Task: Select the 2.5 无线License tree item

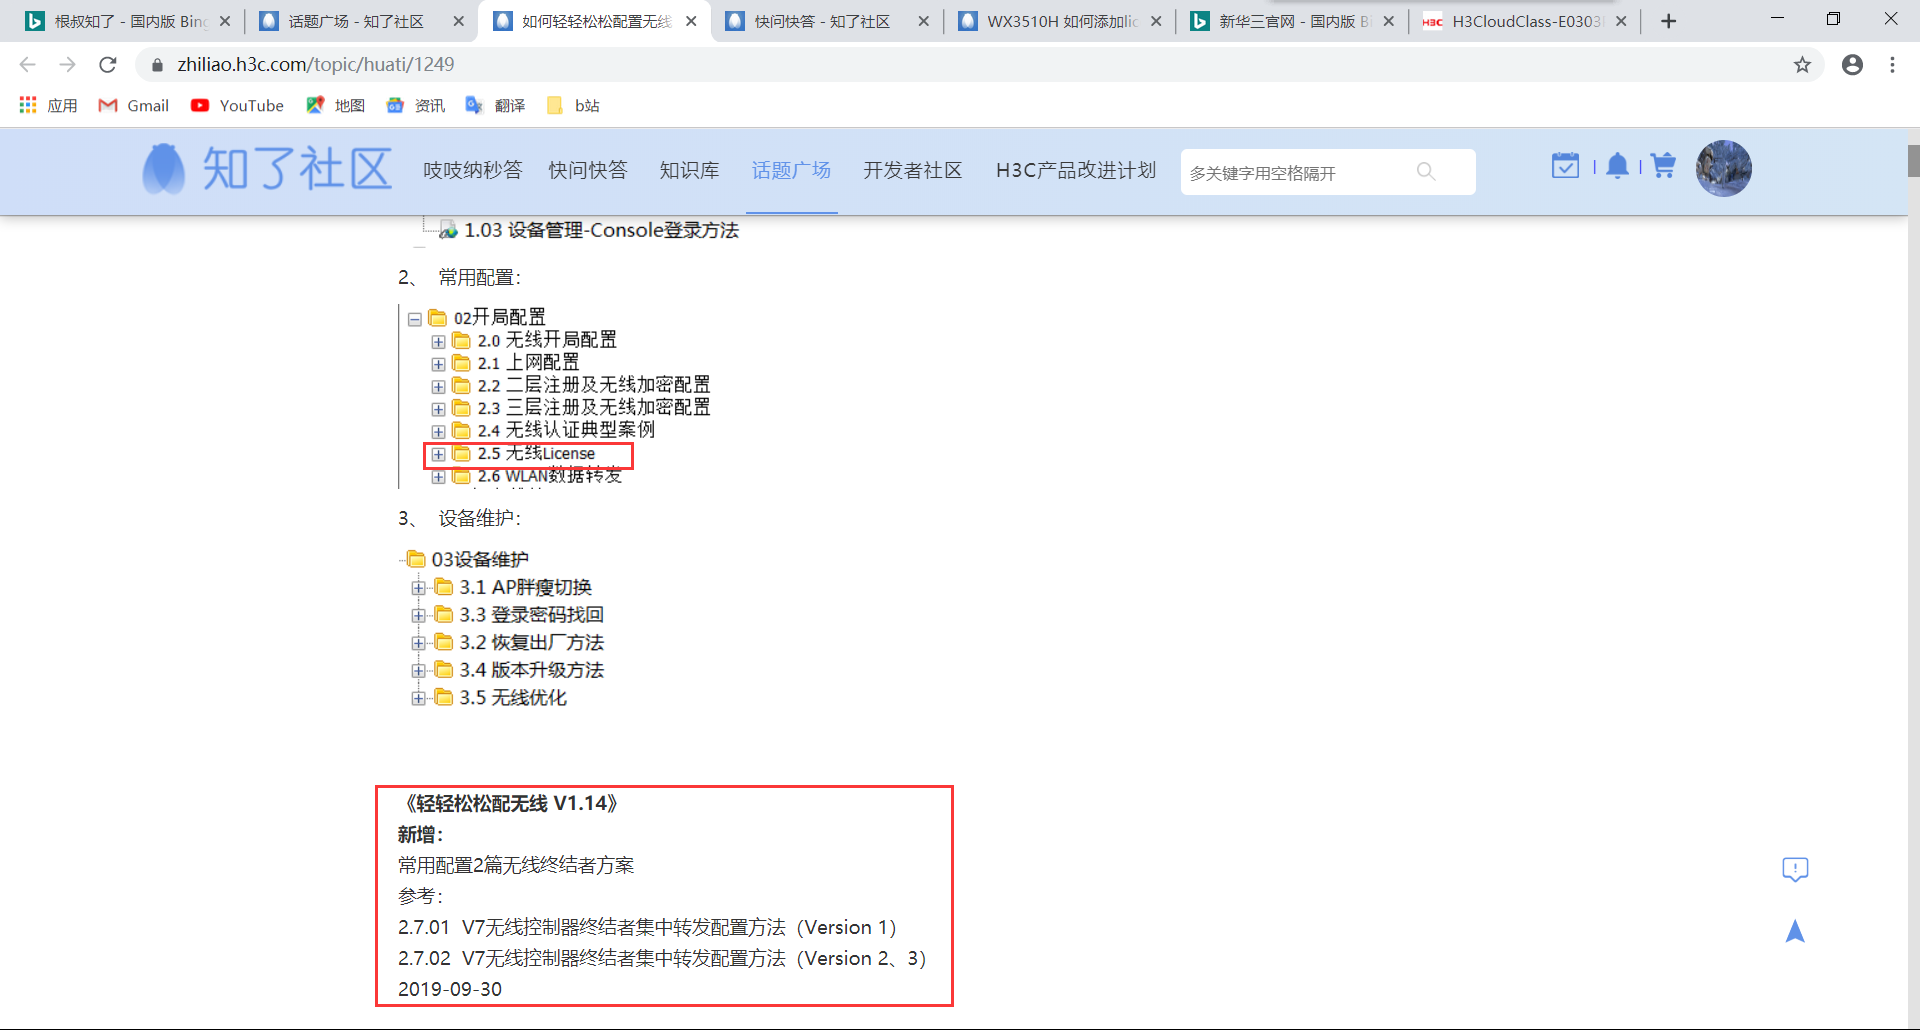Action: pyautogui.click(x=536, y=454)
